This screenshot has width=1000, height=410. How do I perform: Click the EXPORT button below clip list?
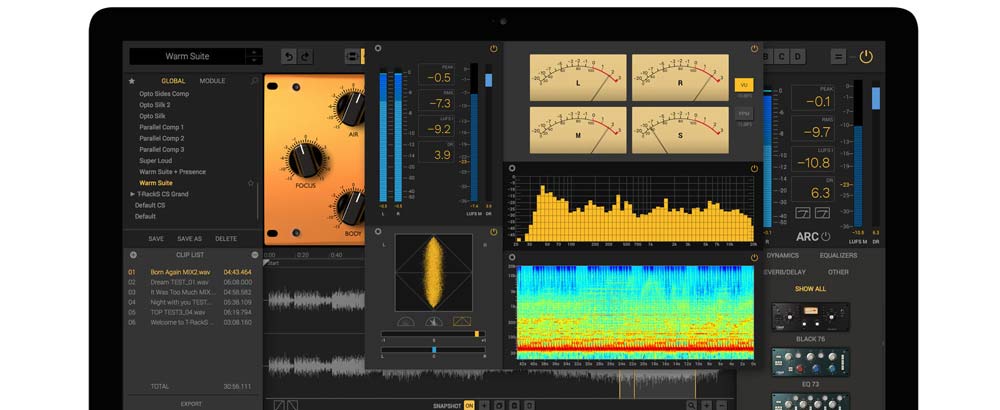click(x=191, y=404)
